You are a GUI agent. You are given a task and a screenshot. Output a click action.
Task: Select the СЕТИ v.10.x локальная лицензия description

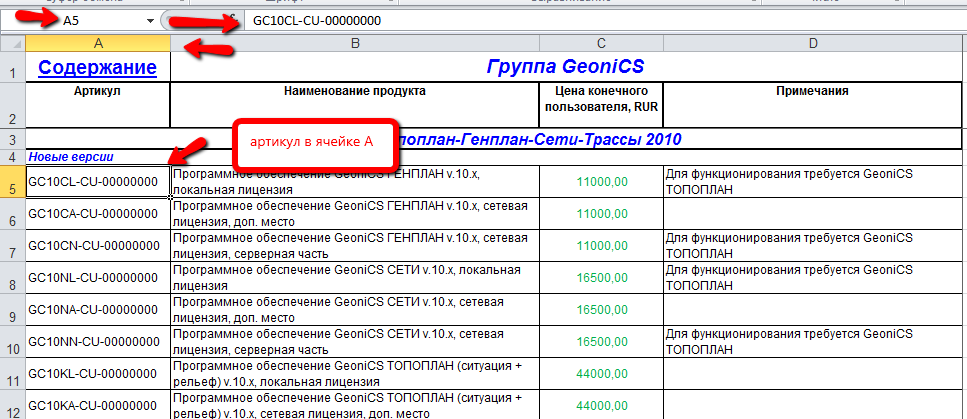[x=355, y=278]
